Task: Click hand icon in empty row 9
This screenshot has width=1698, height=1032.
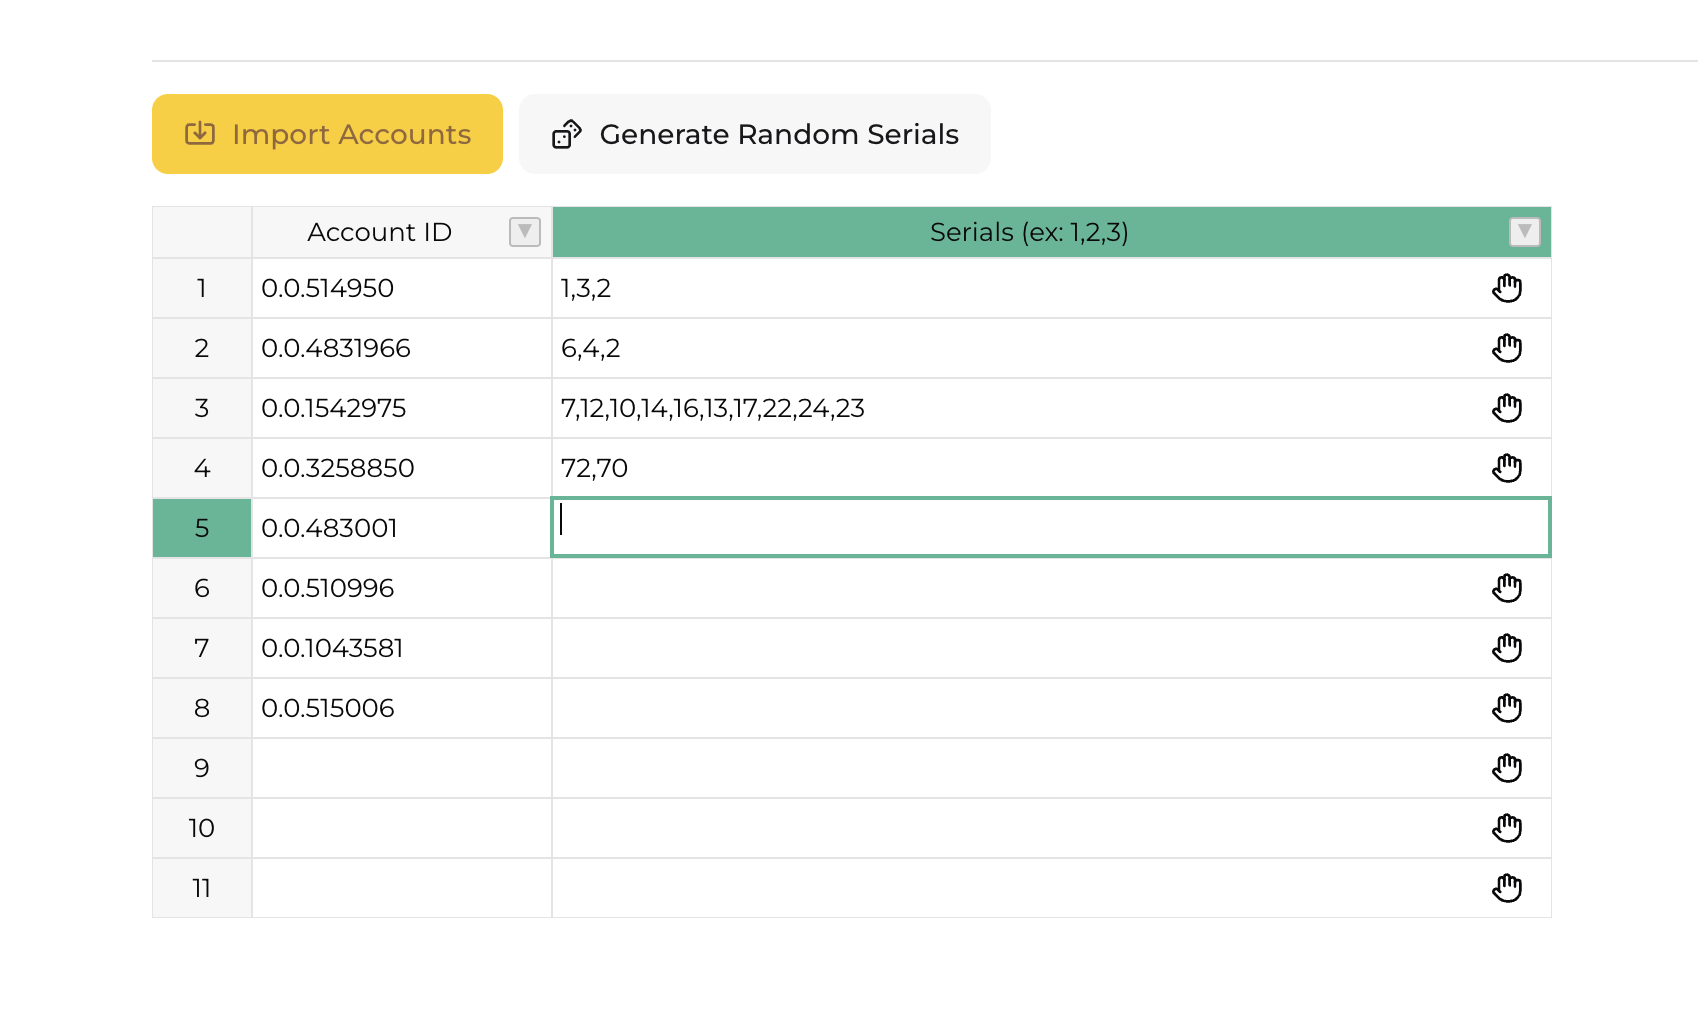Action: click(x=1506, y=768)
